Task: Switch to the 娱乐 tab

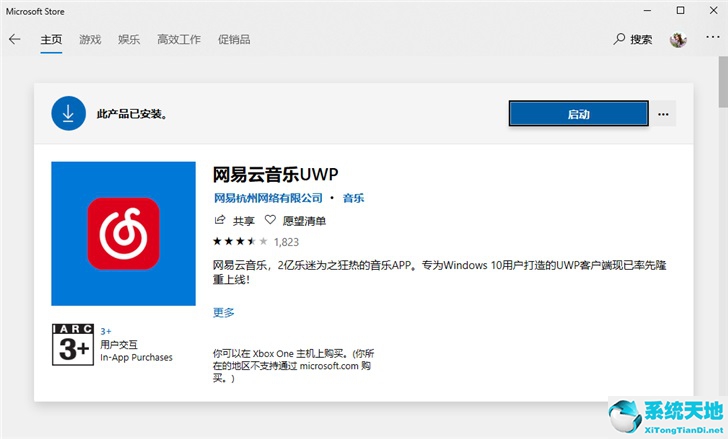Action: click(129, 39)
